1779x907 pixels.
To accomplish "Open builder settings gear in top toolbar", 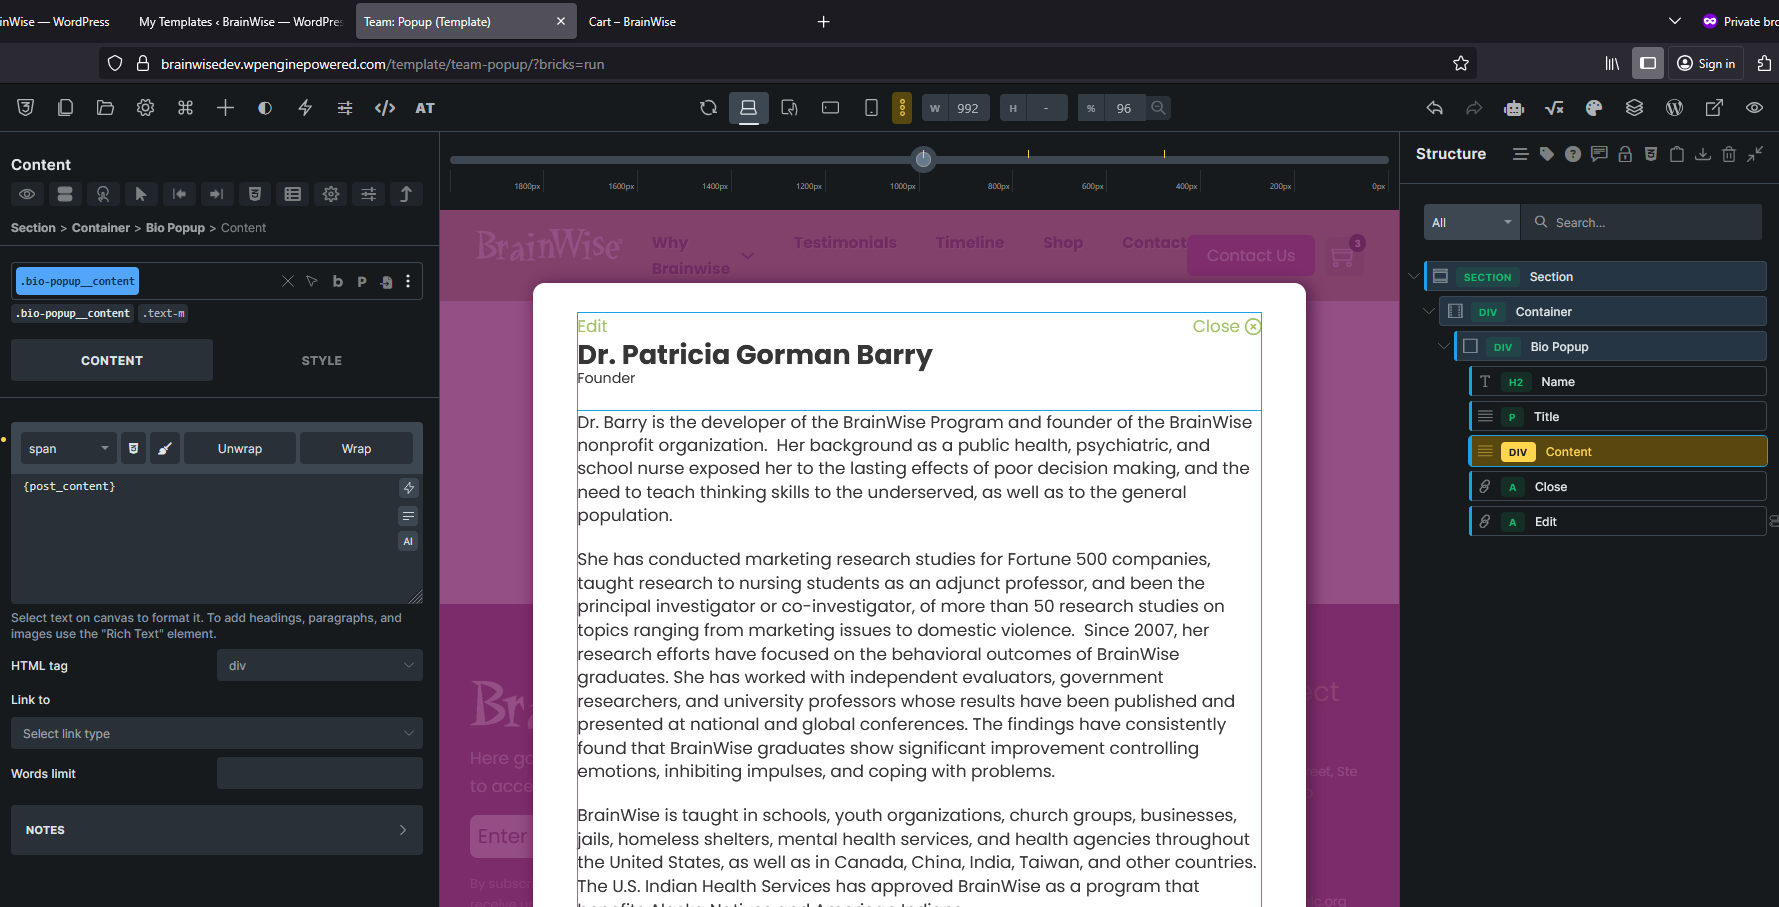I will click(145, 108).
